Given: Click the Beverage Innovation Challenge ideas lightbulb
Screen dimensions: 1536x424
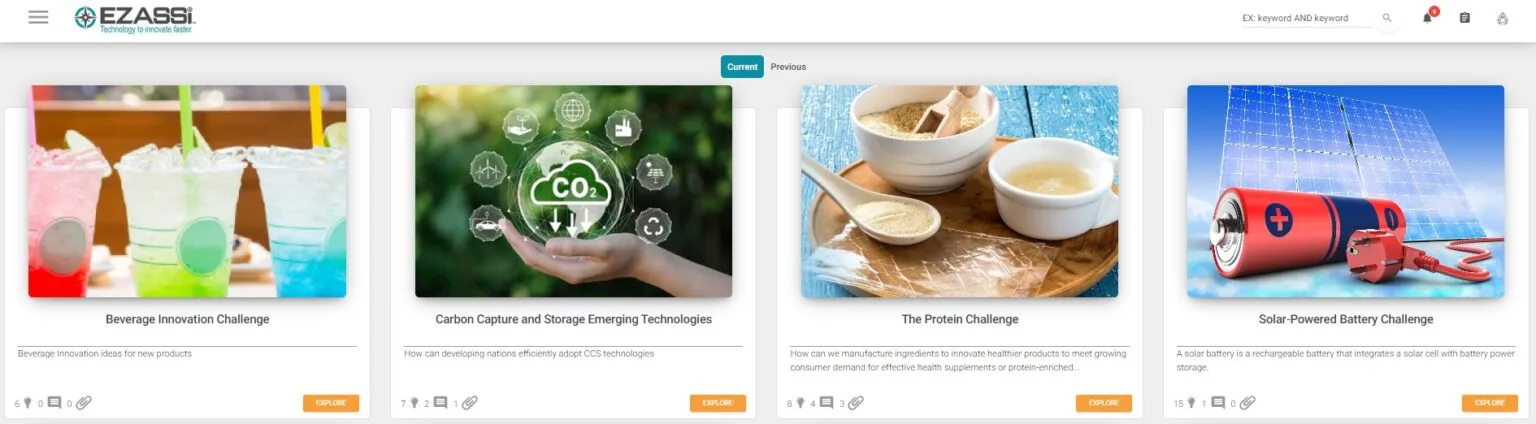Looking at the screenshot, I should 28,403.
